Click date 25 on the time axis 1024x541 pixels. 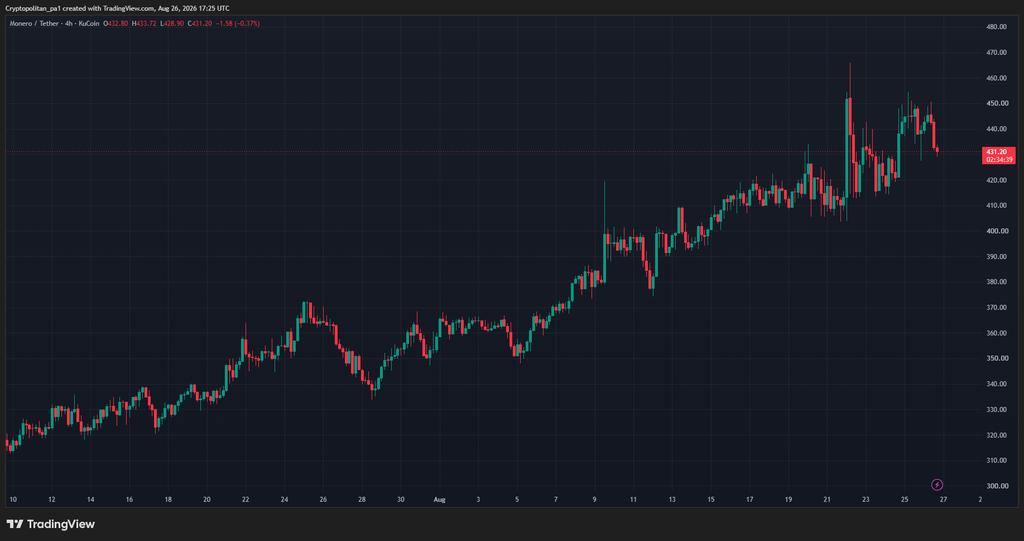[x=904, y=499]
